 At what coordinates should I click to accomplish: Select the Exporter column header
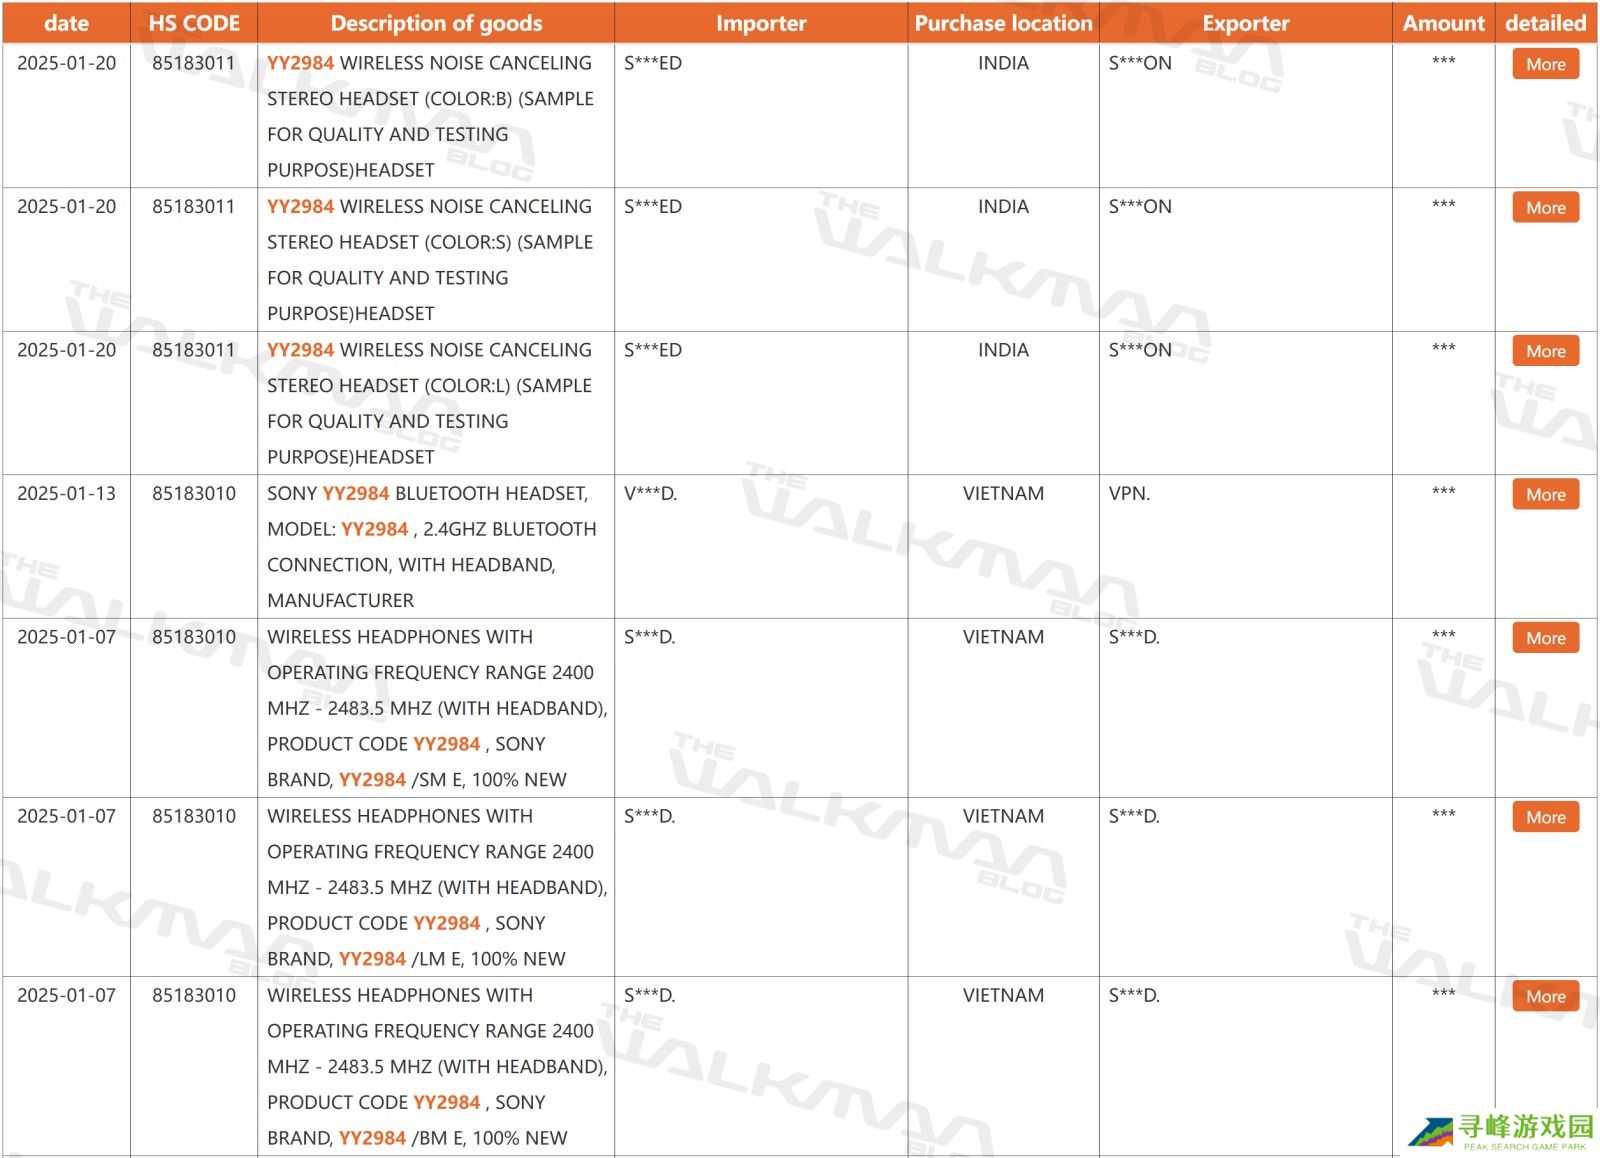tap(1245, 23)
